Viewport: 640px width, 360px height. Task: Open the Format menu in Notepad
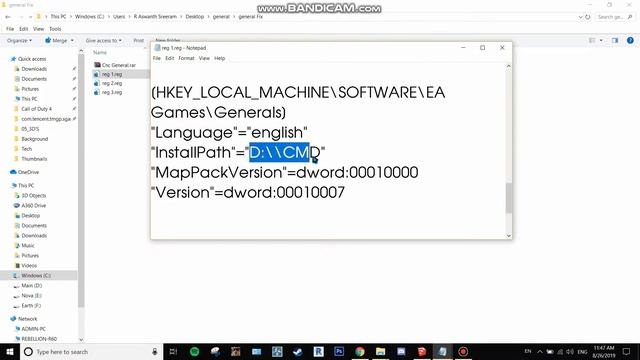pos(186,58)
